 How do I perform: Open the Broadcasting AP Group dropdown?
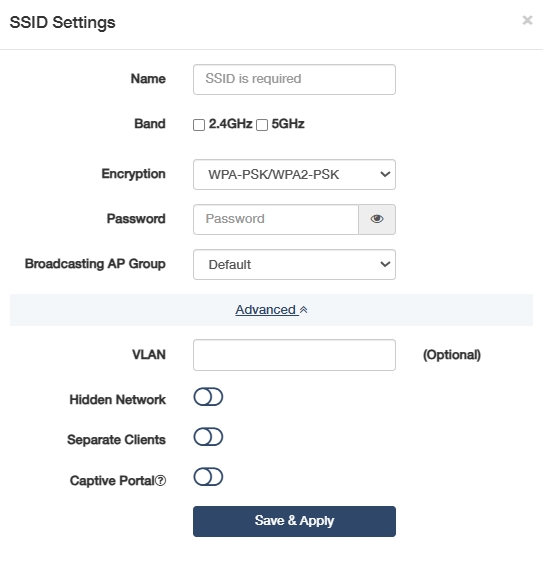(x=294, y=265)
